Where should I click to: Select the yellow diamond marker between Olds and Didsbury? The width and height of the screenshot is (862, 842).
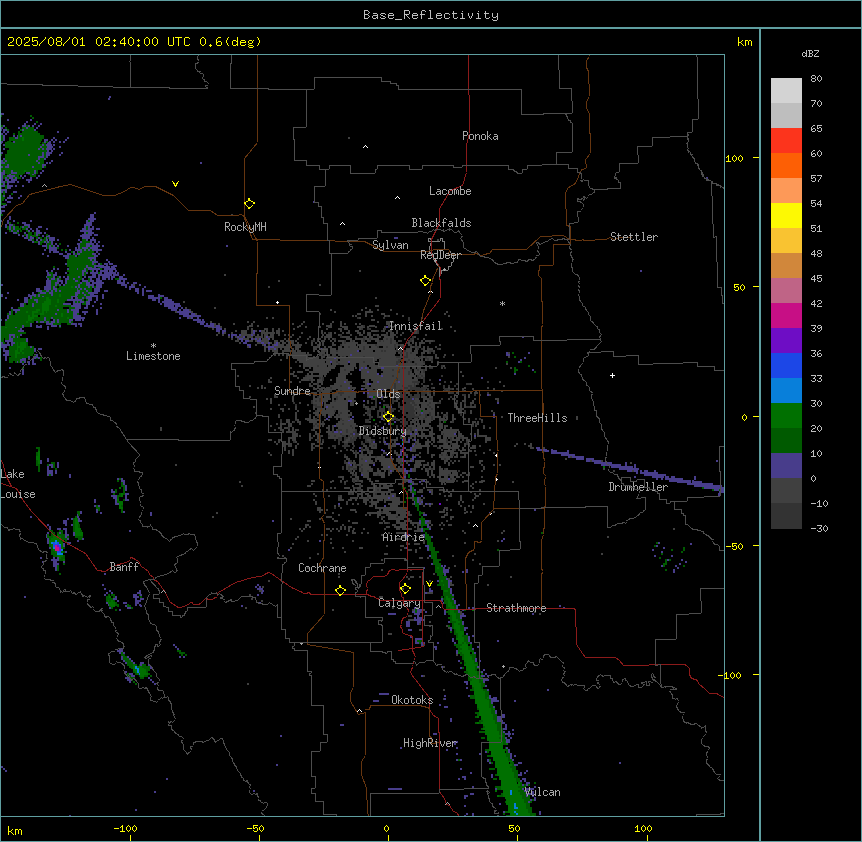(x=388, y=417)
